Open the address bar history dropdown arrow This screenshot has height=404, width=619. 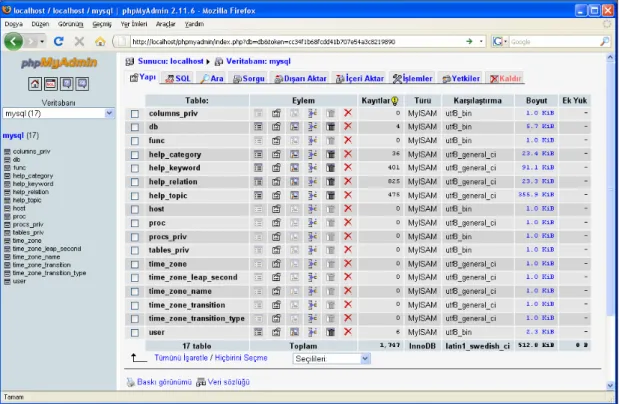click(481, 41)
